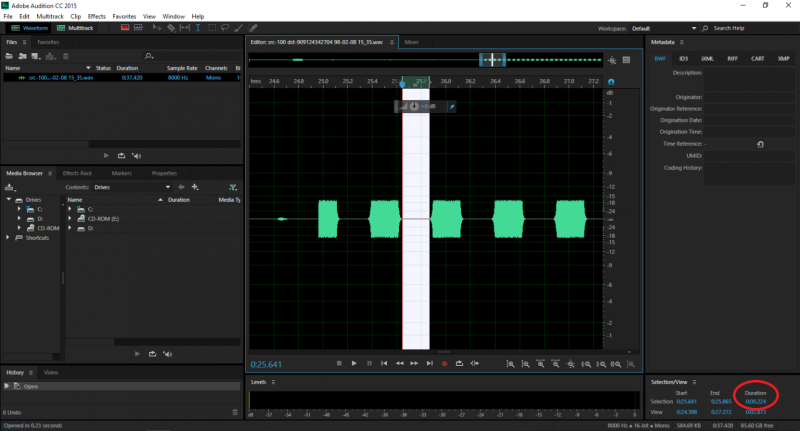Click the Stop button in transport controls
Screen dimensions: 800x431
coord(339,363)
